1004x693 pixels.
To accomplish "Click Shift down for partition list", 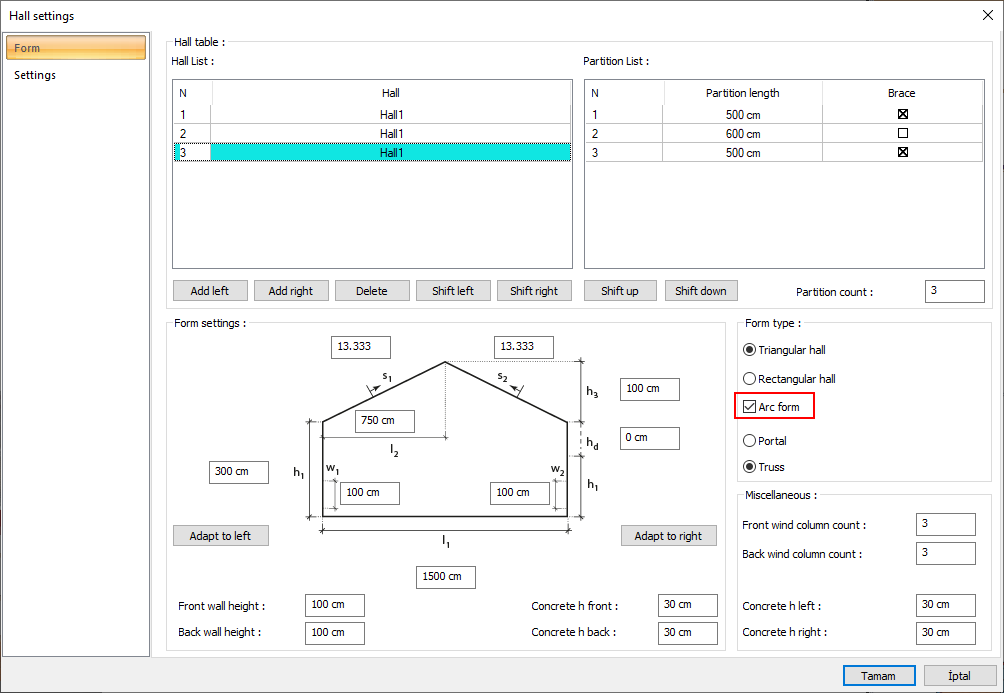I will 700,291.
